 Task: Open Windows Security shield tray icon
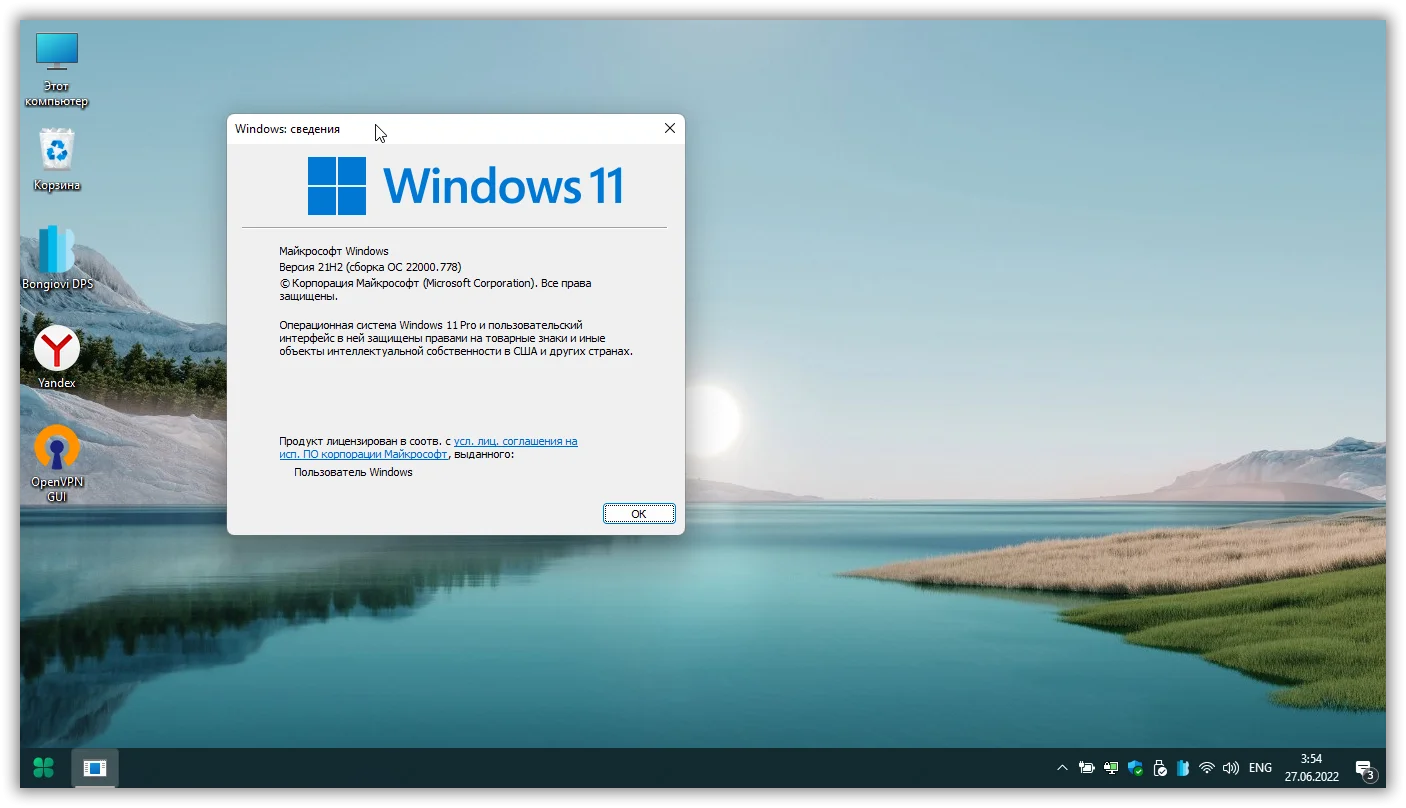[1135, 768]
